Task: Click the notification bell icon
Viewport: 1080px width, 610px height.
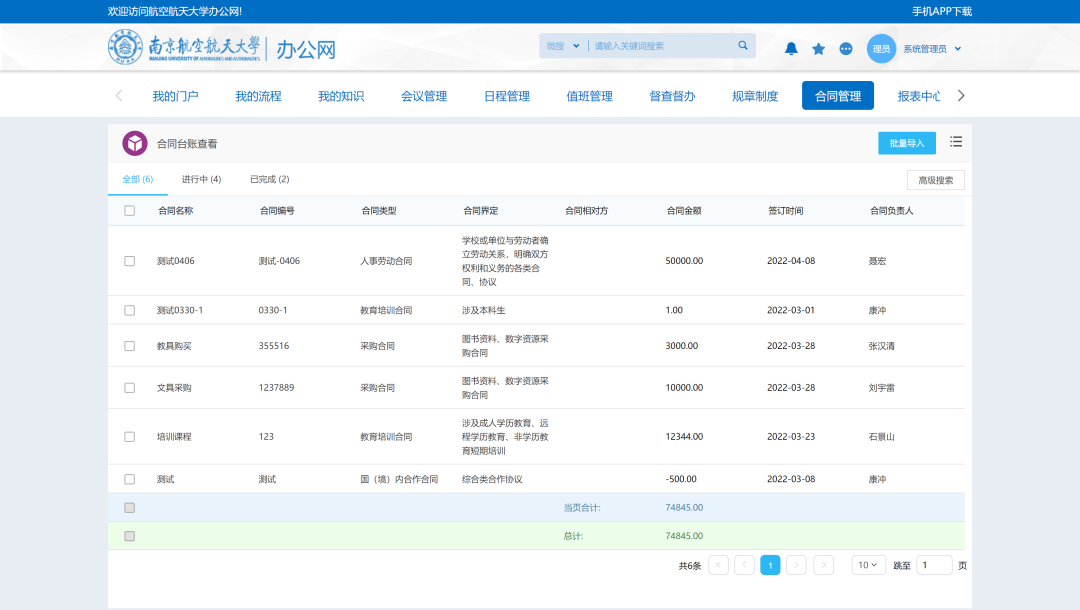Action: (791, 48)
